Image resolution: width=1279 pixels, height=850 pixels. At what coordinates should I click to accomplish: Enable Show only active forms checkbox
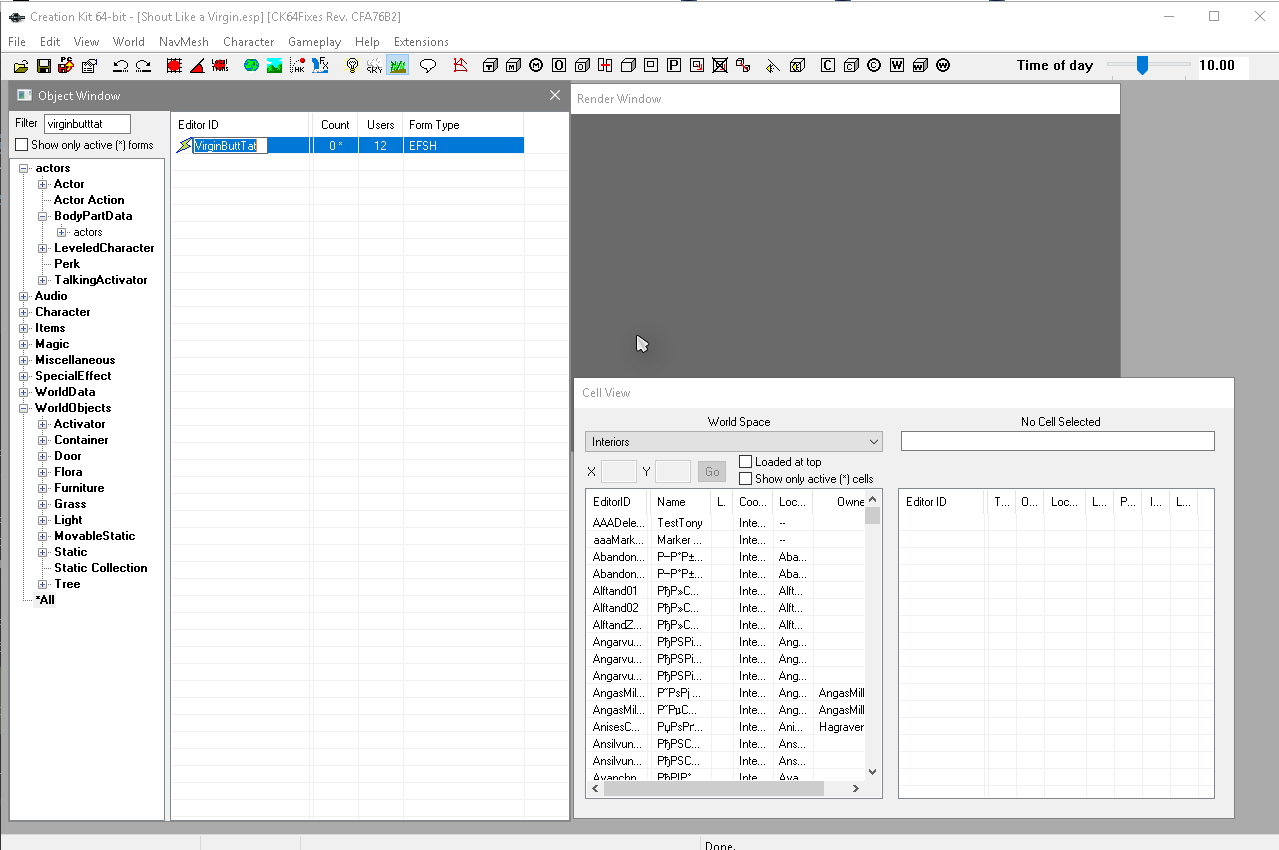[22, 145]
